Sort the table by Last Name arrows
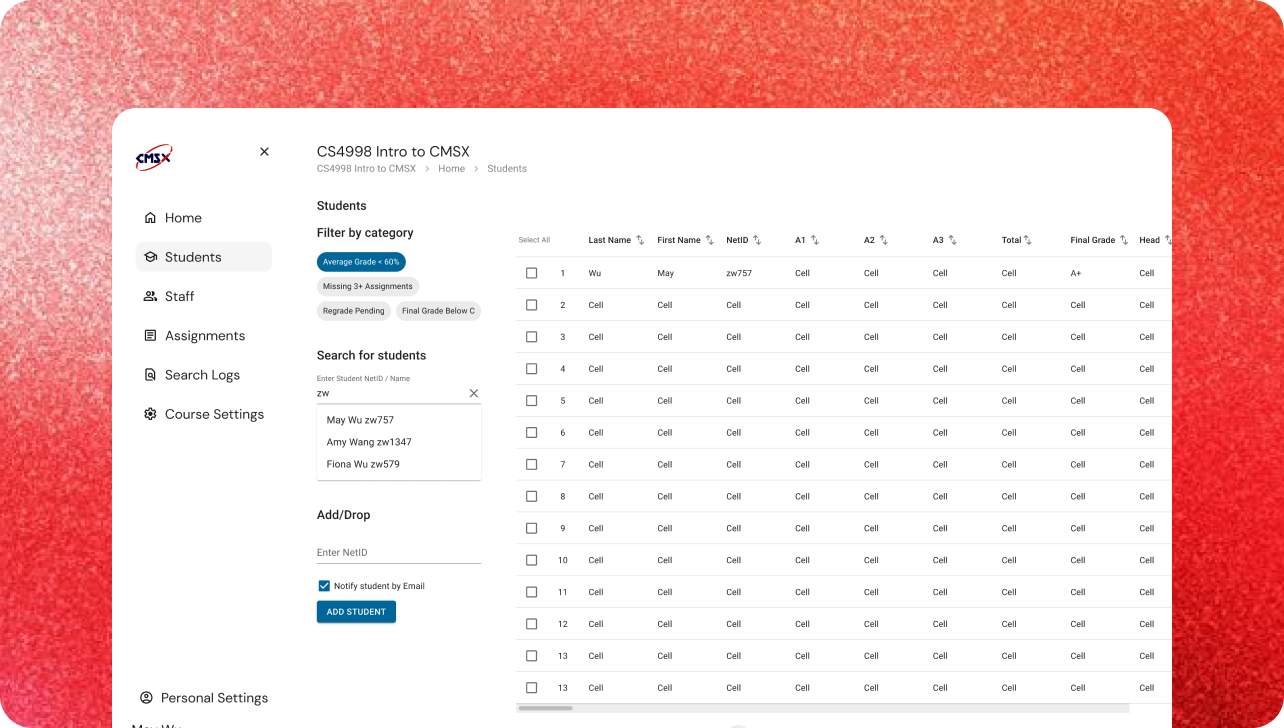 click(640, 240)
